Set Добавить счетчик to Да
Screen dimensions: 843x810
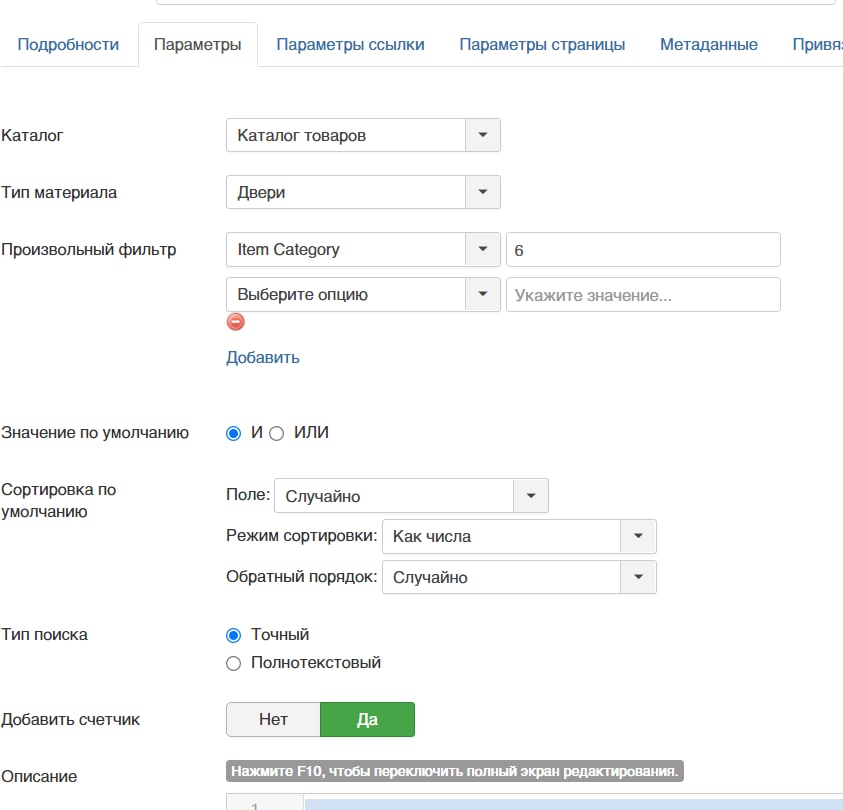click(368, 719)
